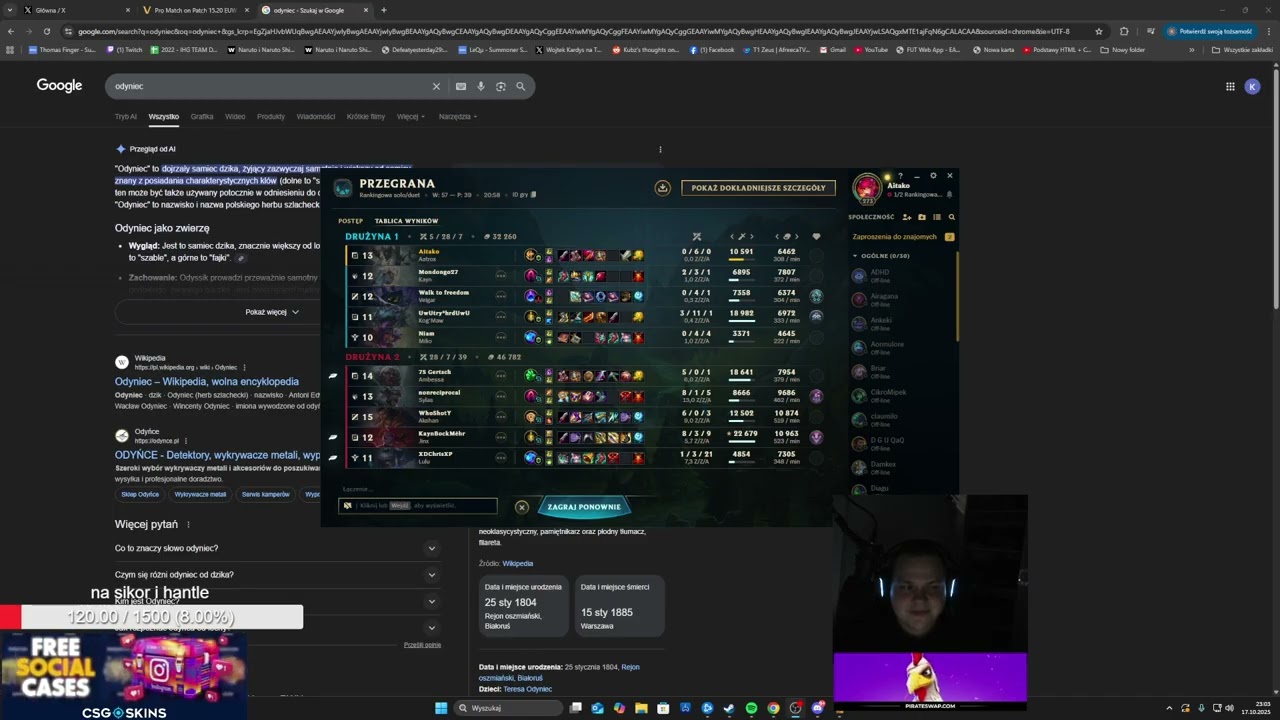This screenshot has height=720, width=1280.
Task: Open Google Lens image search
Action: click(x=501, y=87)
